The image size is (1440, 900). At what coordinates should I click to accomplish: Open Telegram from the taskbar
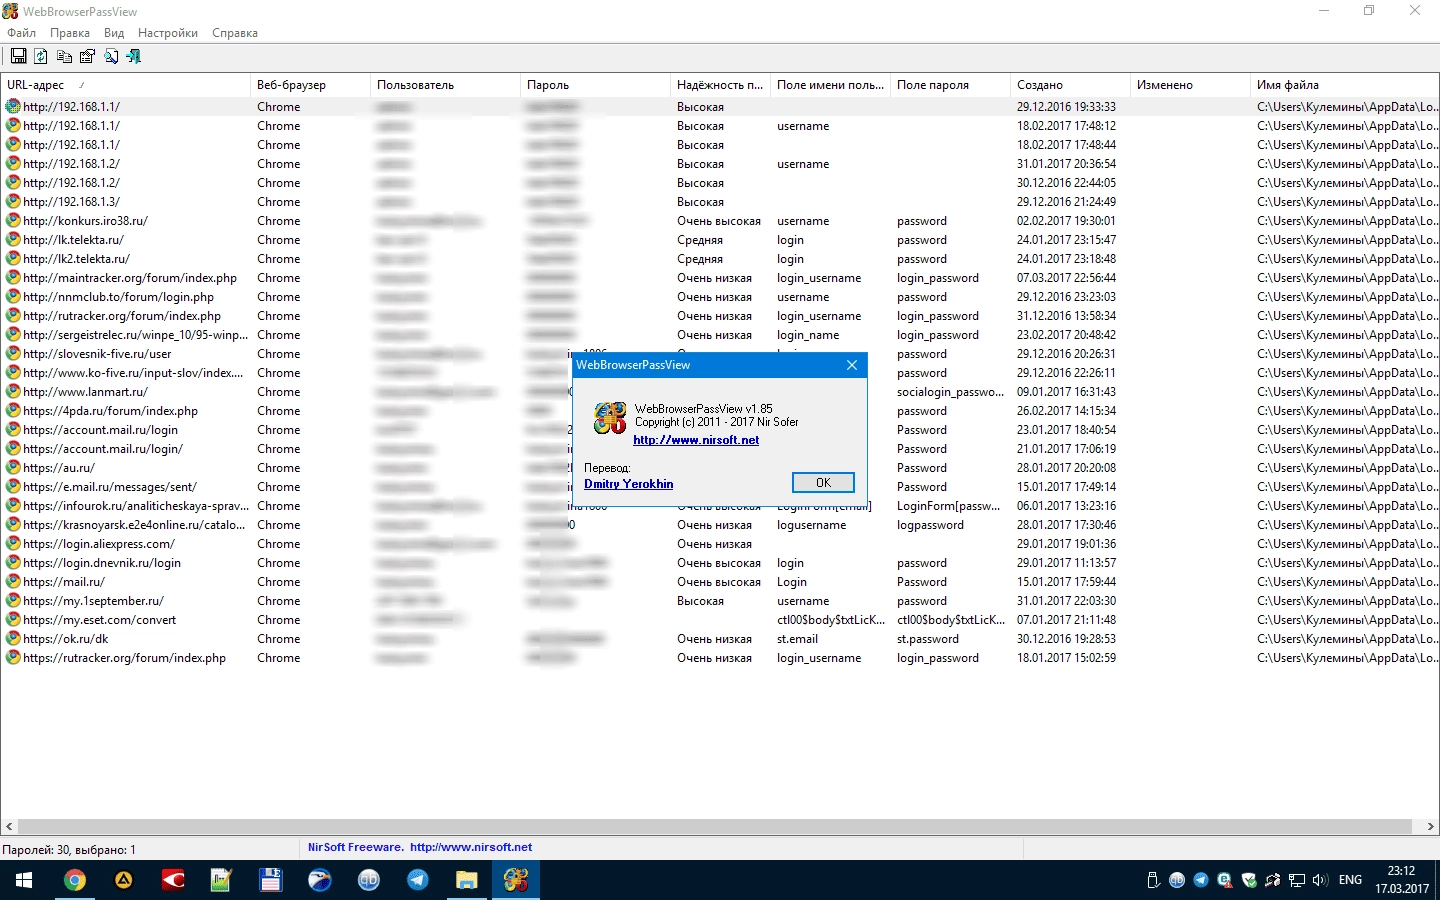(417, 880)
